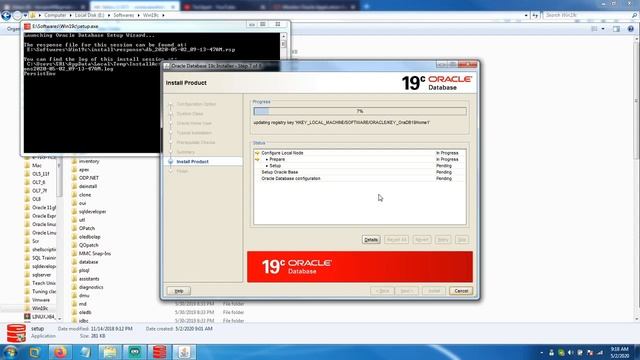
Task: Select the OL8 folder in navigation tree
Action: click(36, 199)
